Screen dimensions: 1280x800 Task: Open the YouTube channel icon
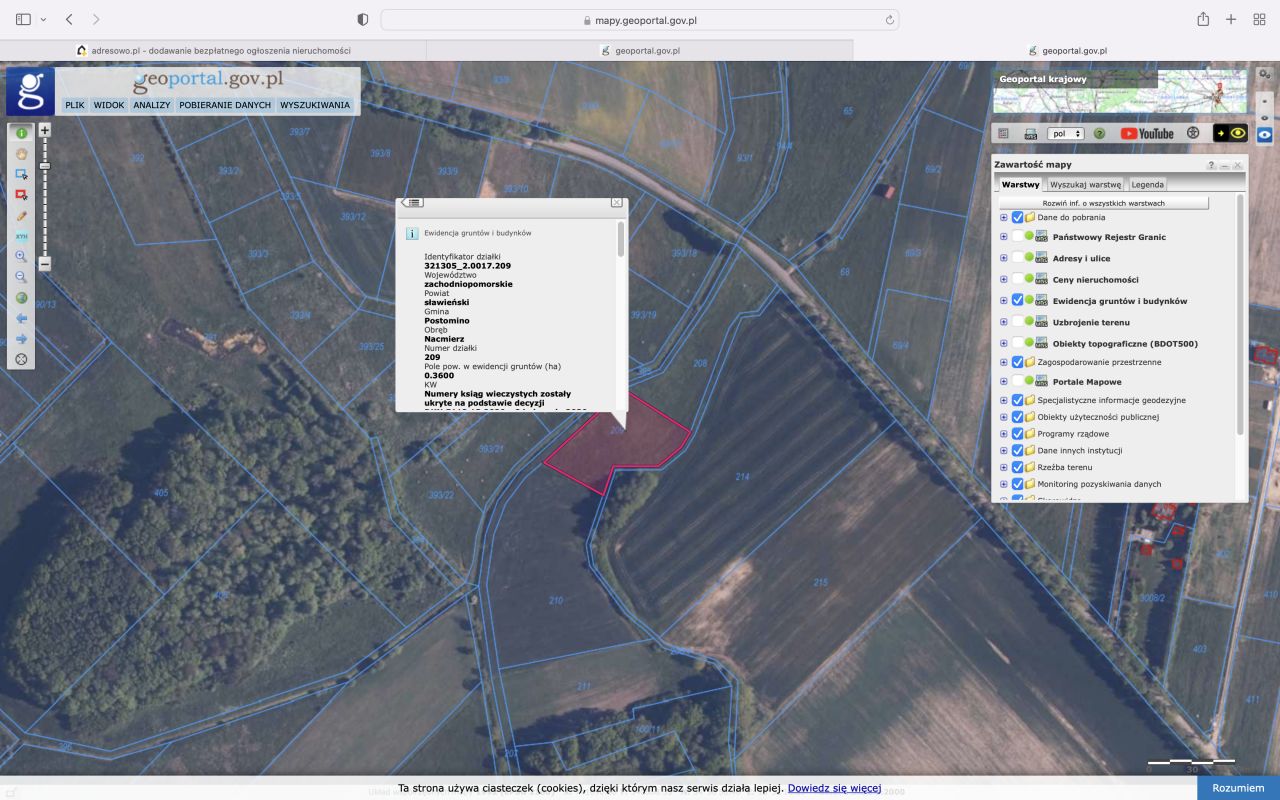[1146, 133]
